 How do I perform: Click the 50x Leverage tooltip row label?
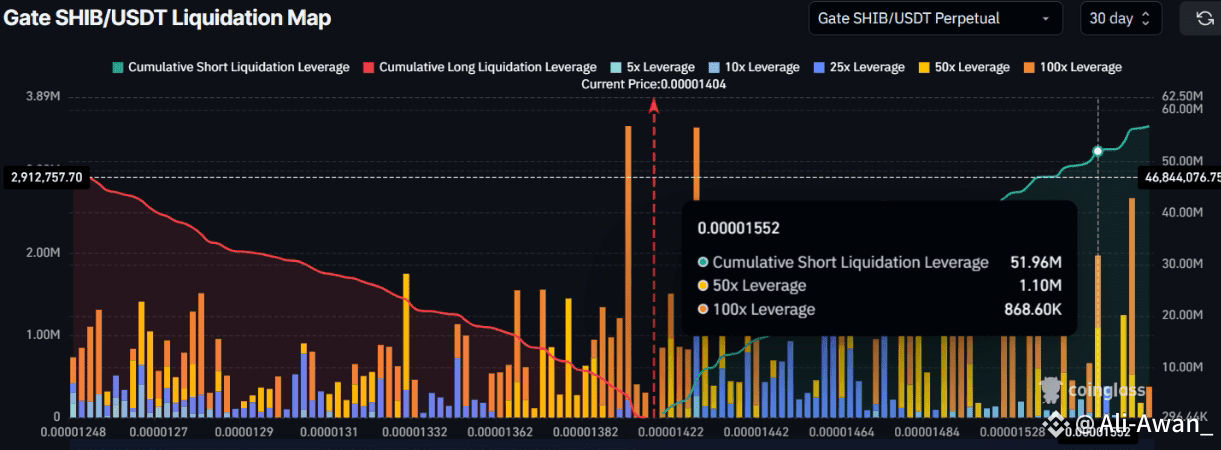pos(759,286)
